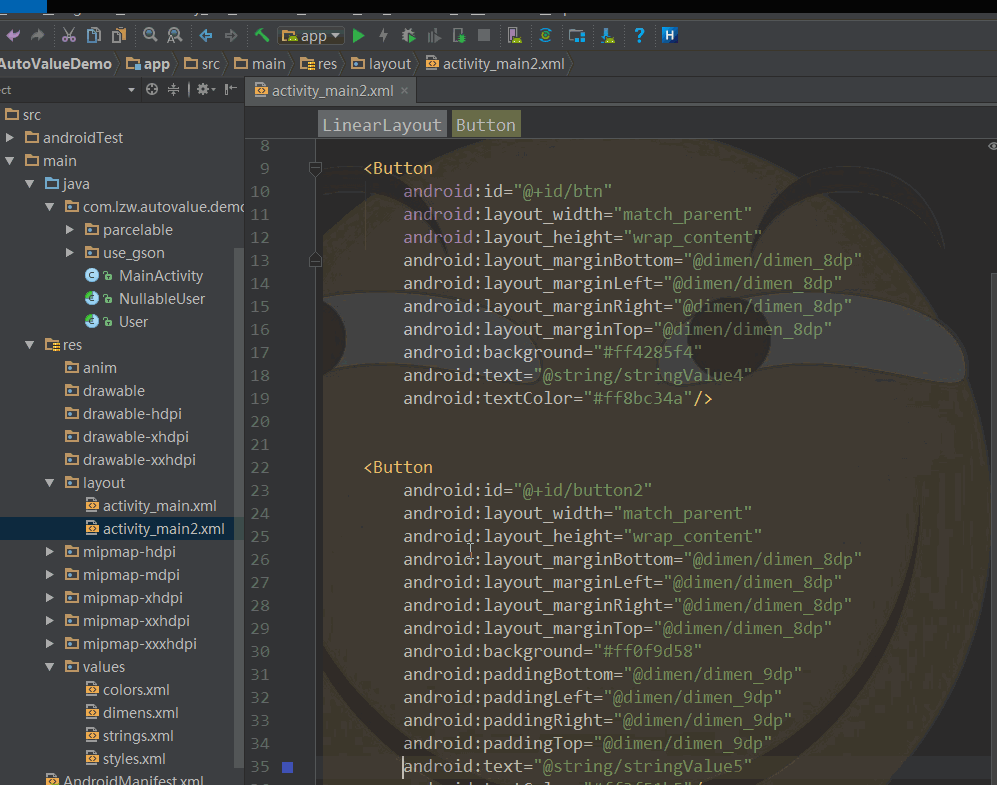Image resolution: width=997 pixels, height=785 pixels.
Task: Run app with green play button
Action: coord(359,36)
